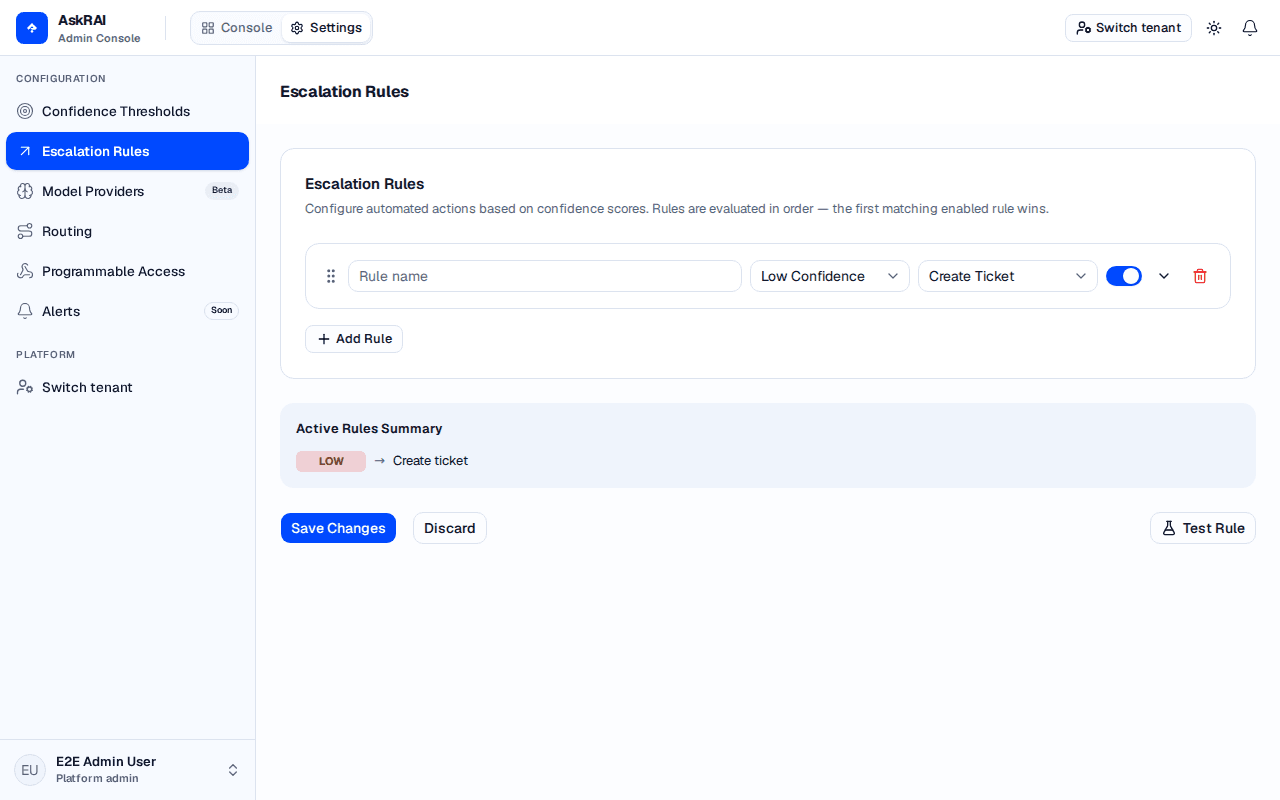Image resolution: width=1280 pixels, height=800 pixels.
Task: Grab the rule drag handle icon
Action: 331,276
